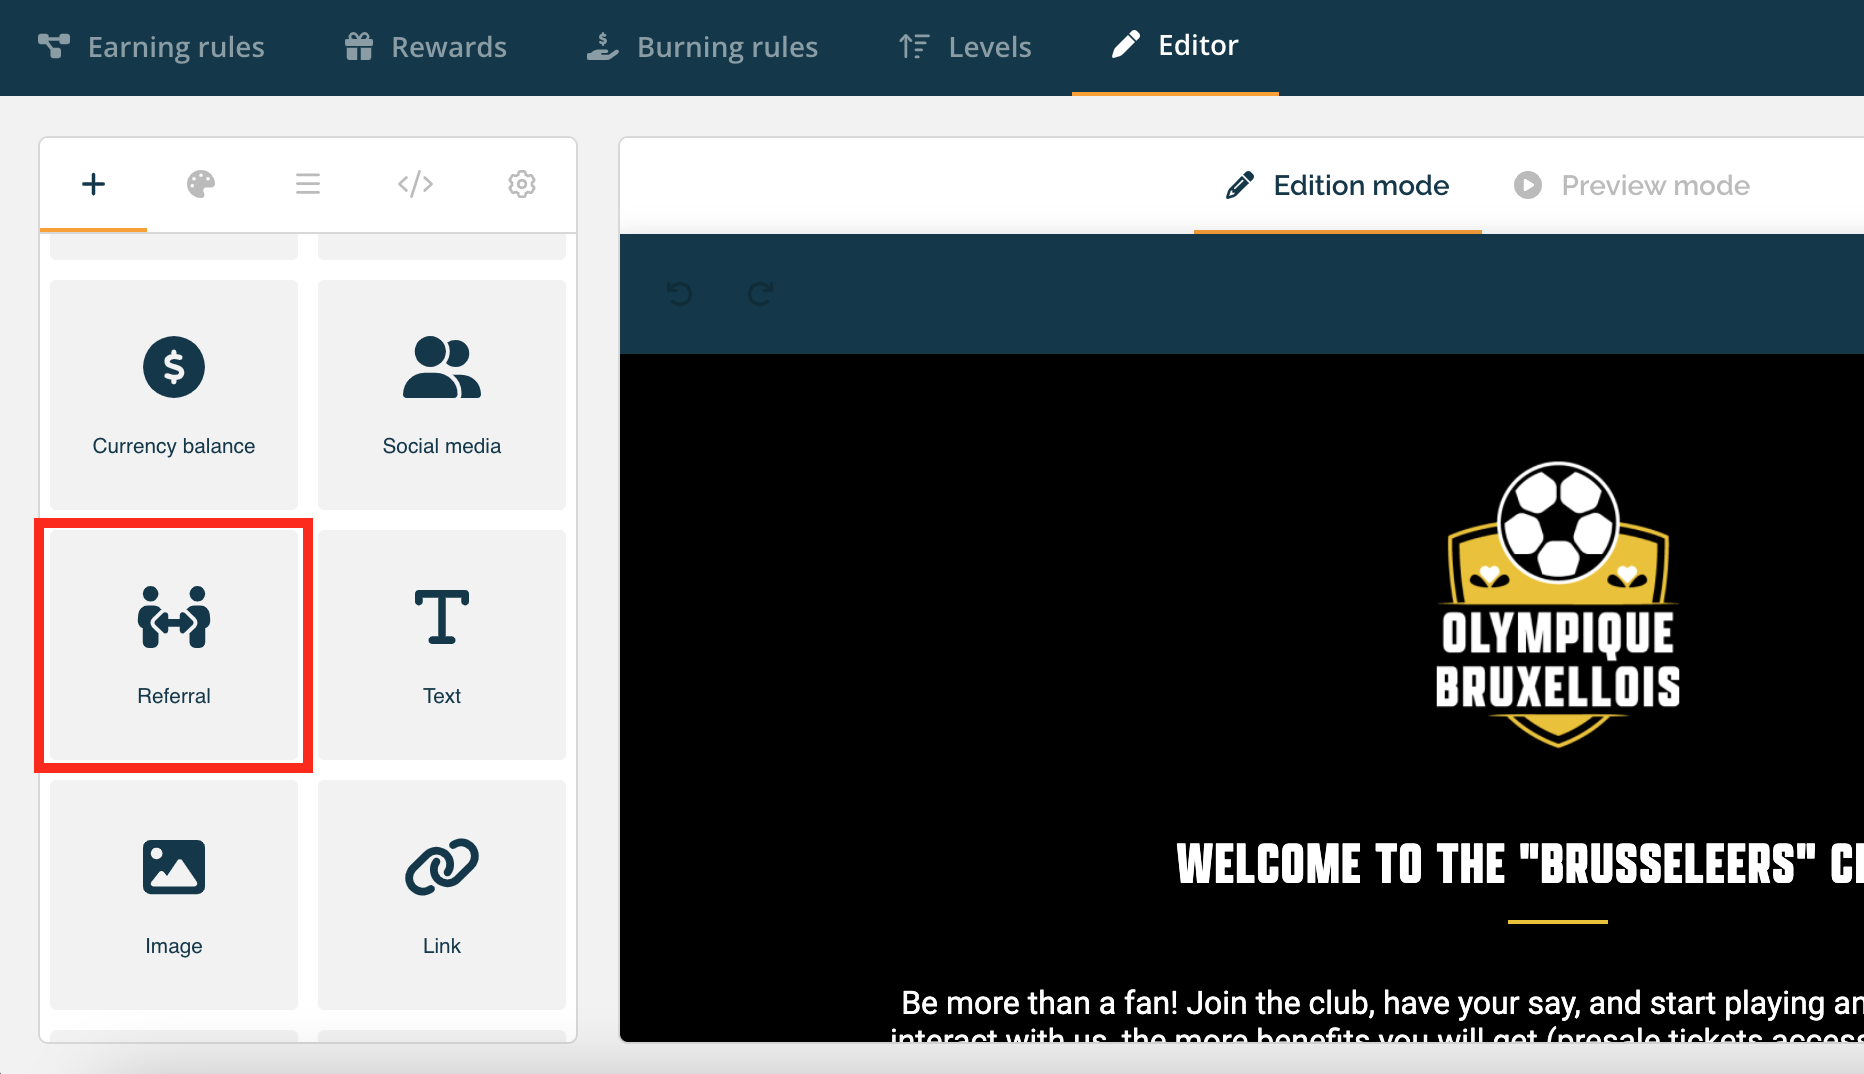This screenshot has width=1864, height=1074.
Task: Add the Text component
Action: tap(442, 645)
